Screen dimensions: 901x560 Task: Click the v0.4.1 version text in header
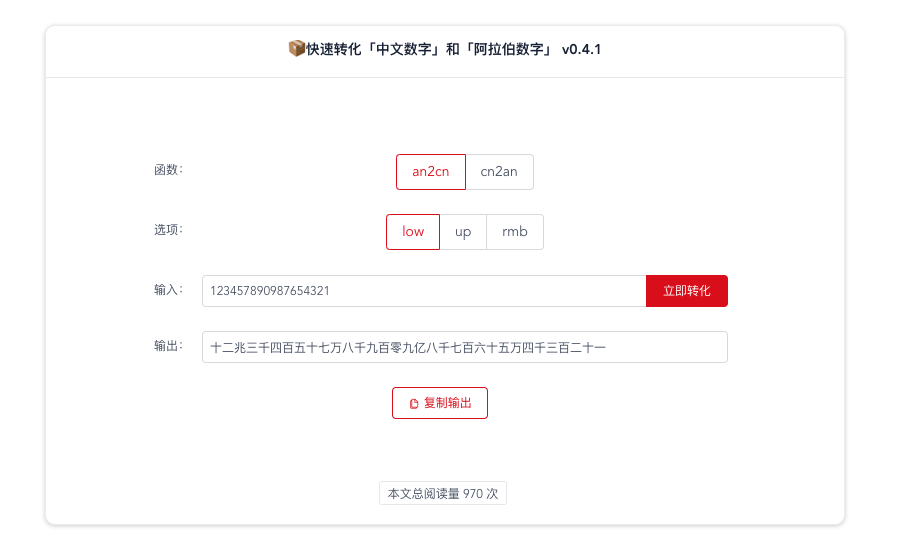(582, 49)
